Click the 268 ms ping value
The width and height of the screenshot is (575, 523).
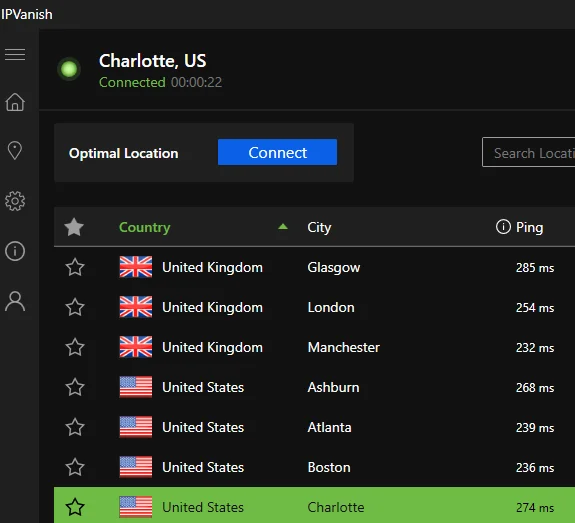(535, 388)
